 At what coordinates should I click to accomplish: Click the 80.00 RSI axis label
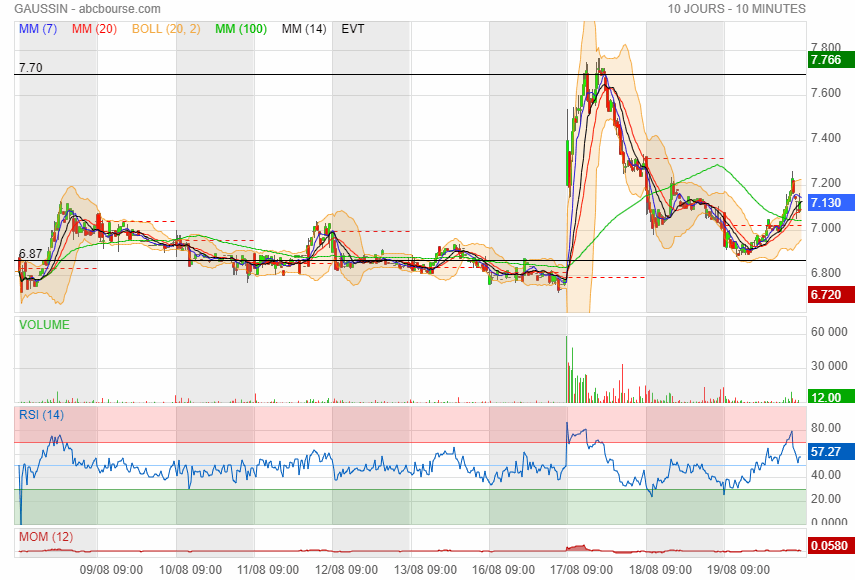tap(826, 428)
